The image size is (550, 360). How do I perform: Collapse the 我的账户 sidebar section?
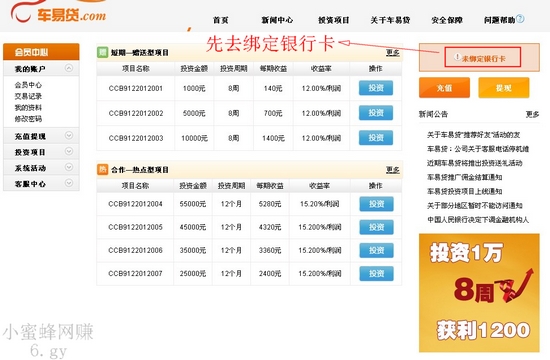coord(69,68)
